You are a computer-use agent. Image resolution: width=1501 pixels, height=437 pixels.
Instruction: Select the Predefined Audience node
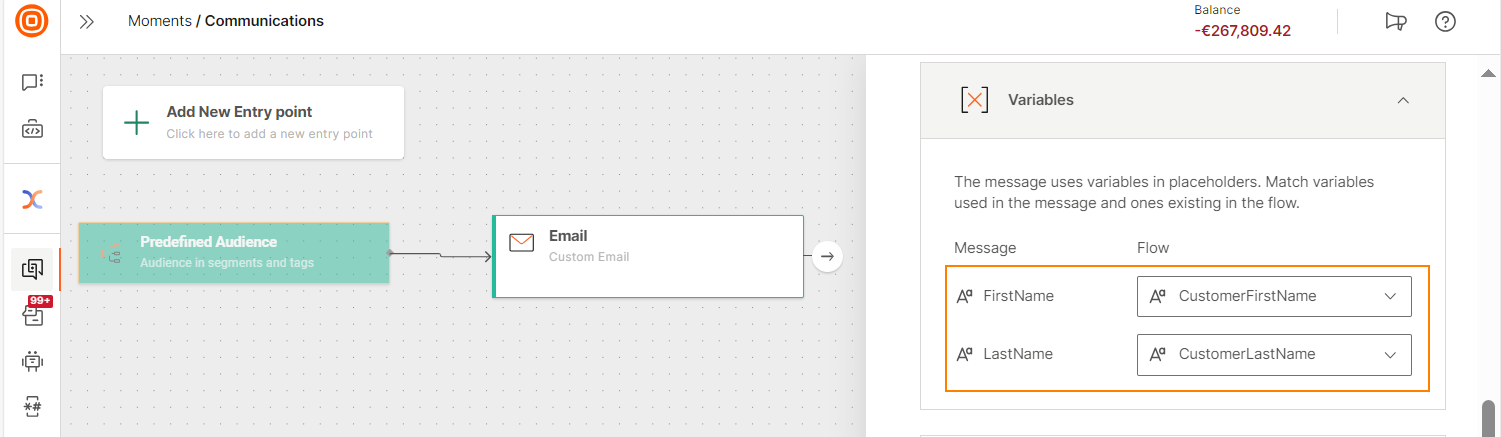[x=234, y=253]
